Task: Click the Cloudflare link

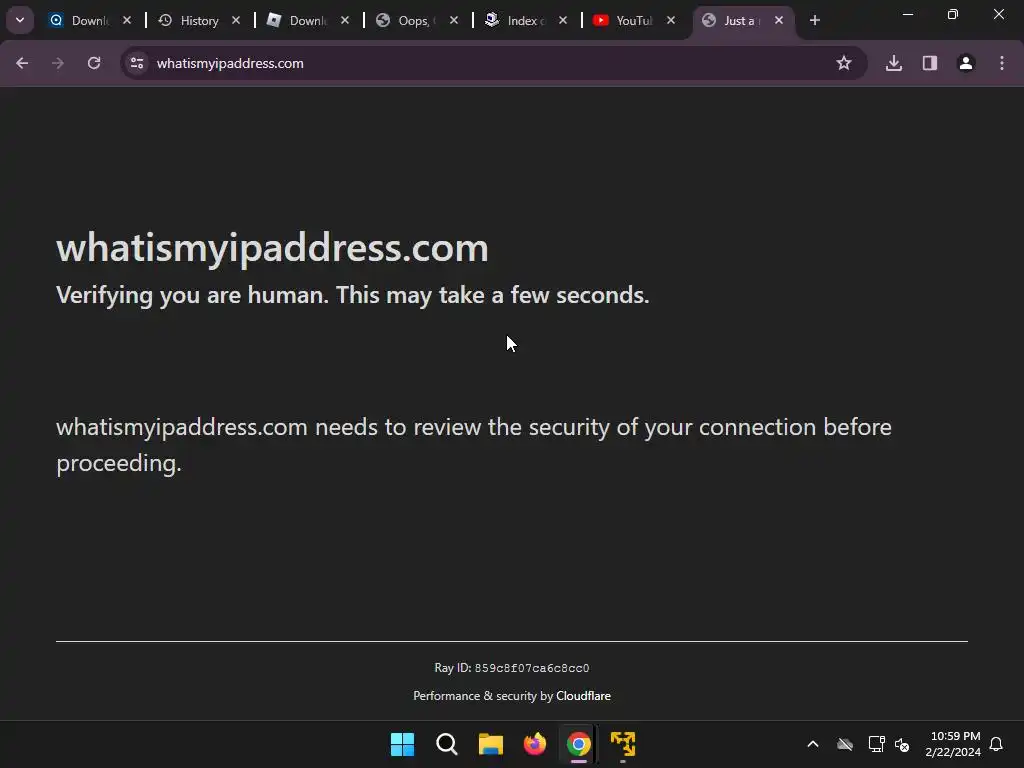Action: coord(583,696)
